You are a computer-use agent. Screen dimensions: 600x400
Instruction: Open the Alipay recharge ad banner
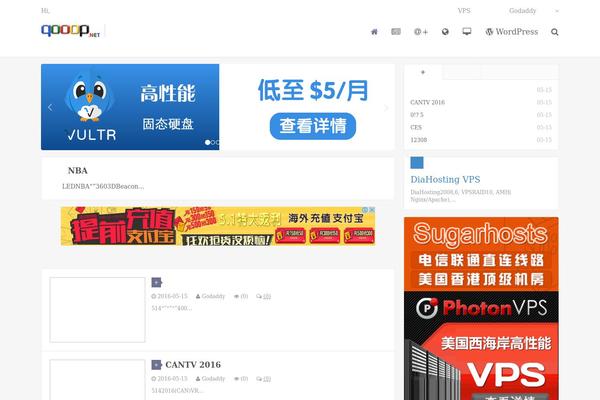click(x=218, y=226)
